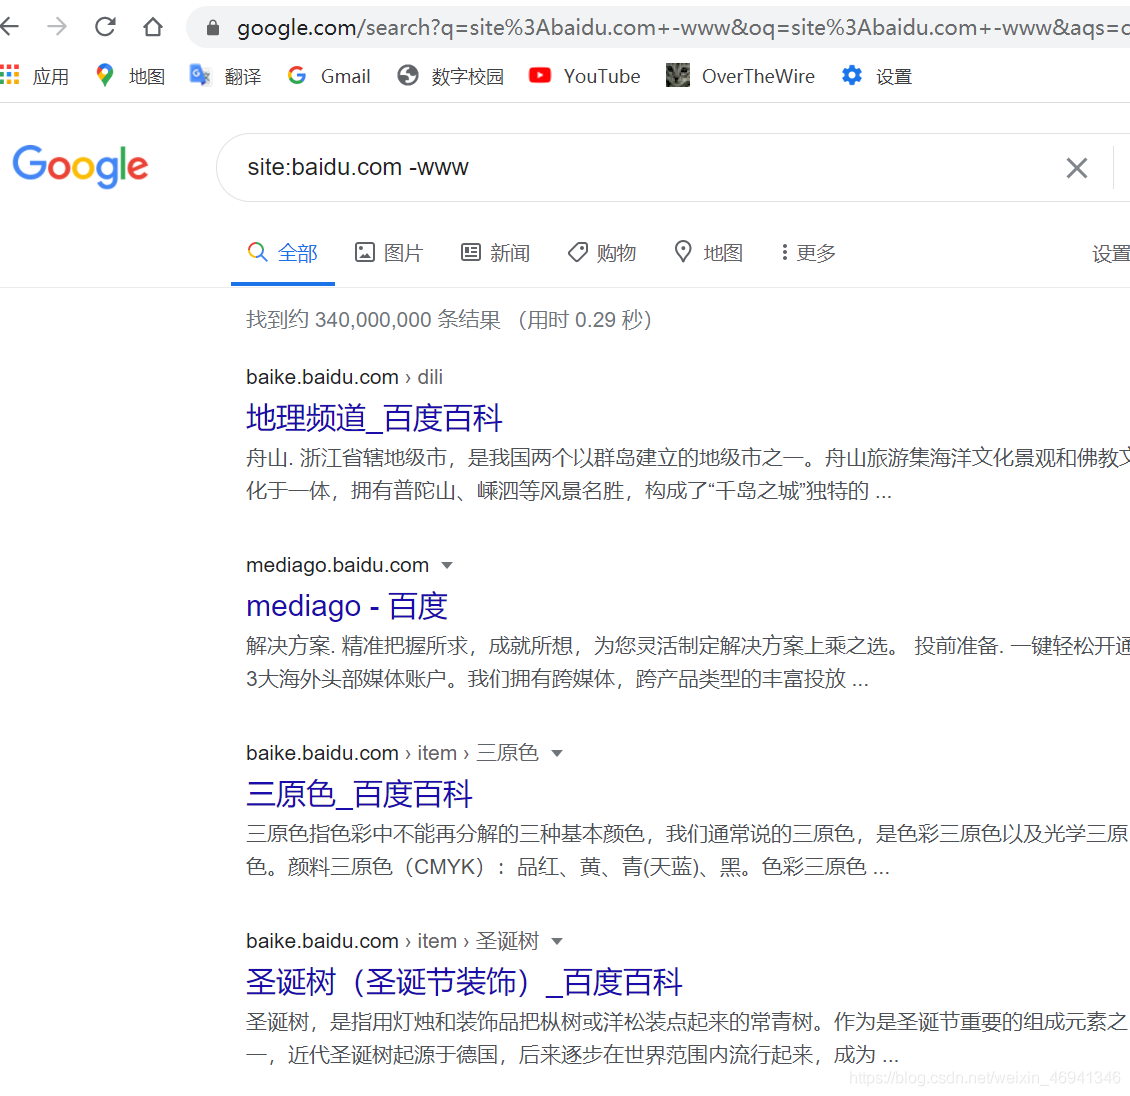Open the browser home page icon

click(x=153, y=27)
